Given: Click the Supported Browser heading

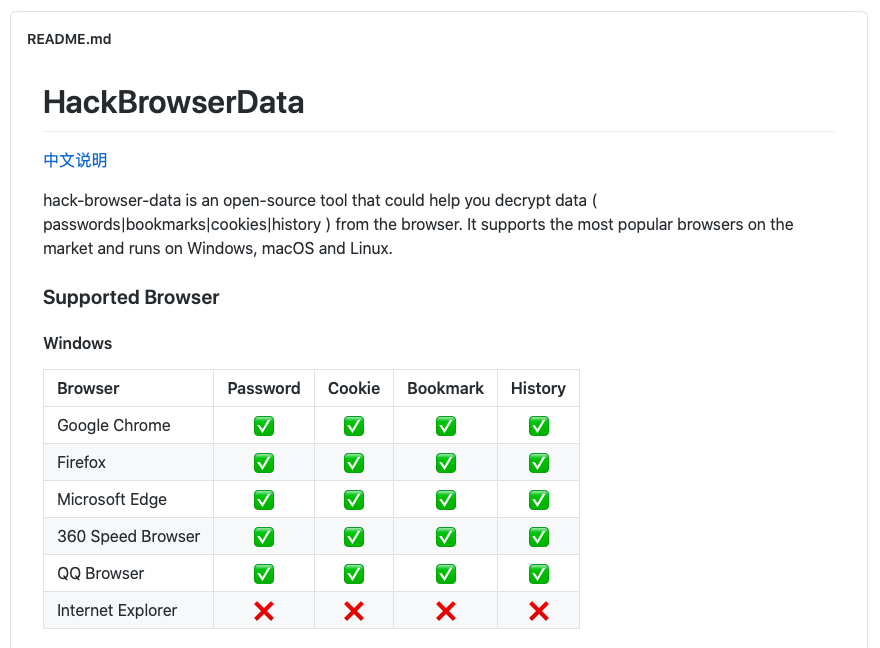Looking at the screenshot, I should tap(131, 297).
